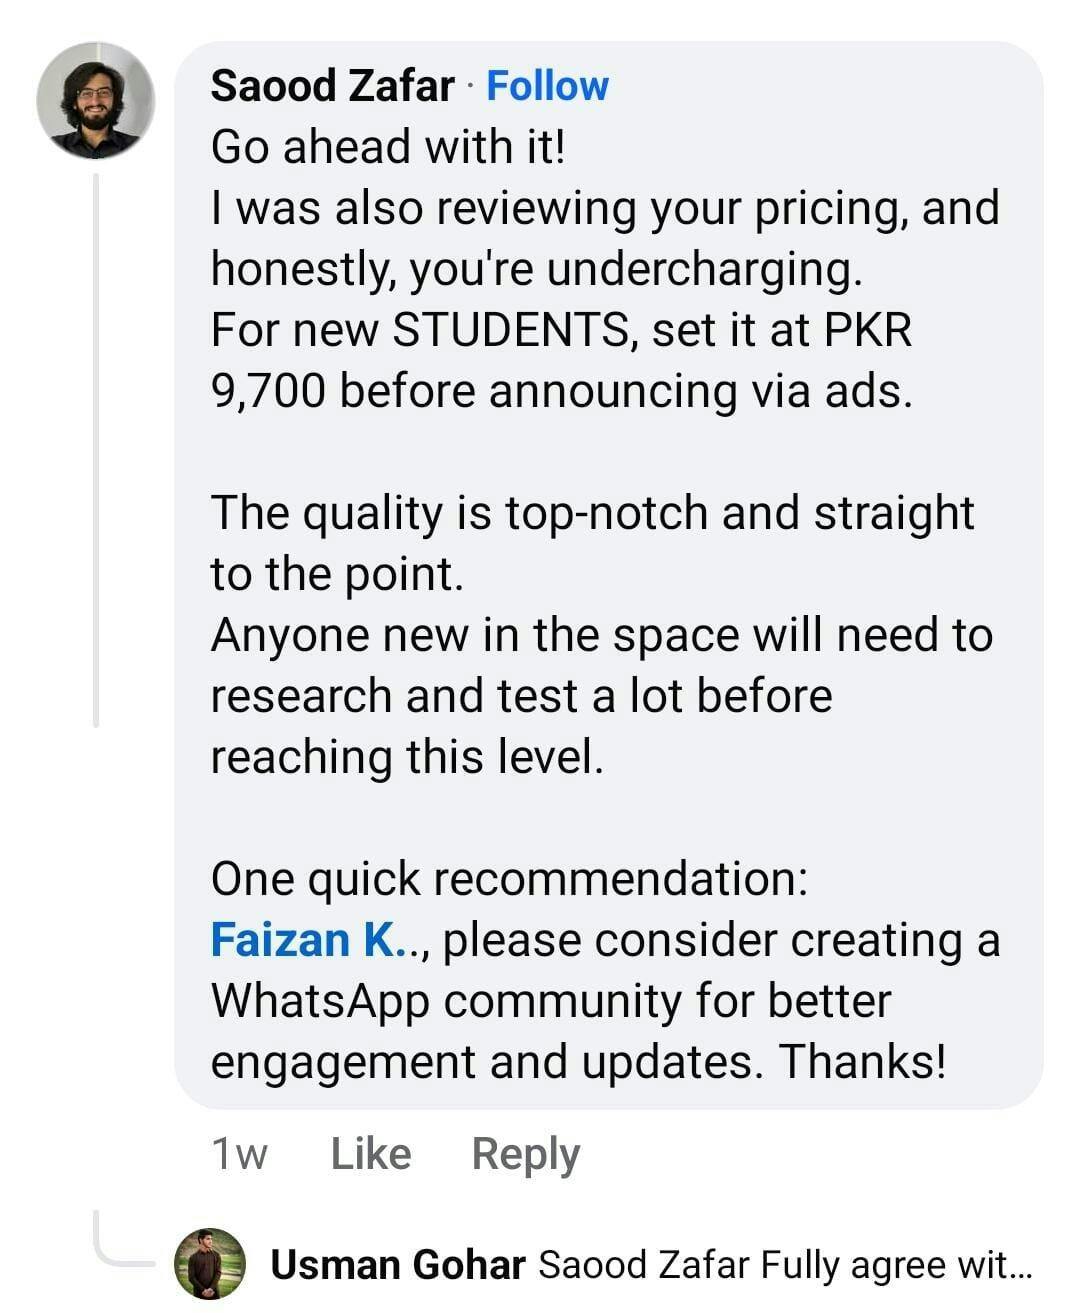This screenshot has width=1080, height=1313.
Task: Click the ellipsis ending Usman's reply
Action: coord(1020,1268)
